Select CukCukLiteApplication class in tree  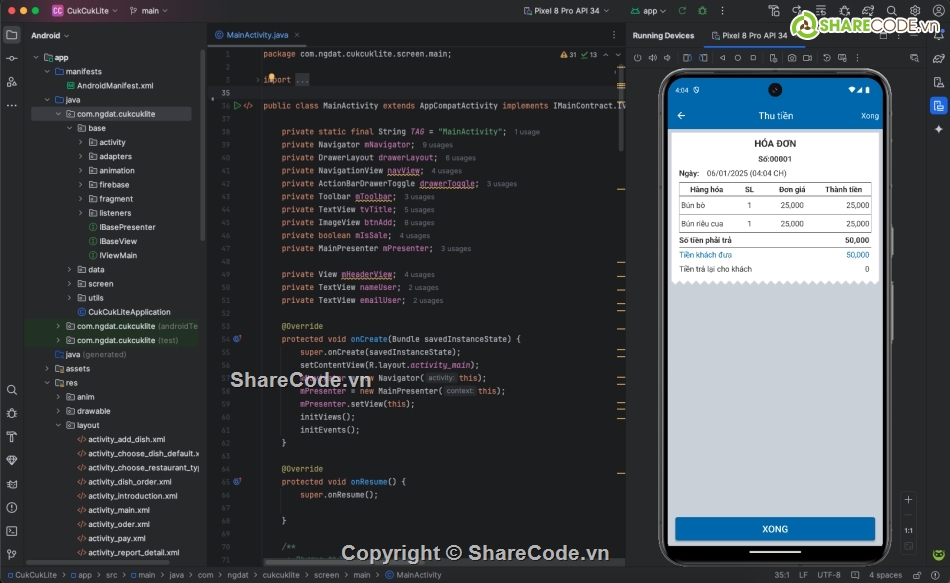coord(129,312)
